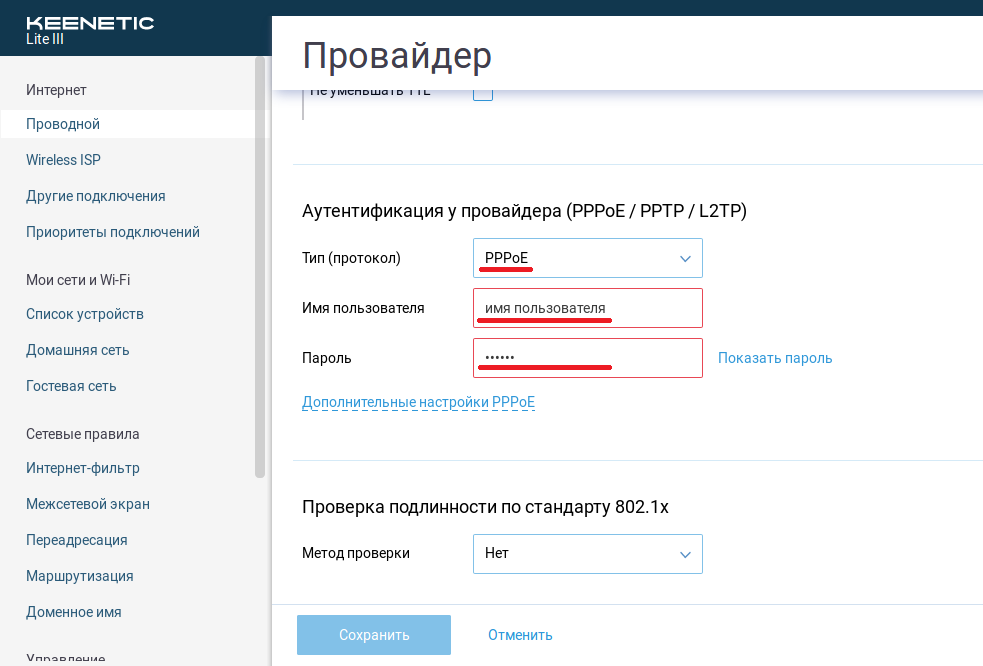
Task: Click the sidebar scrollbar handle
Action: [x=260, y=267]
